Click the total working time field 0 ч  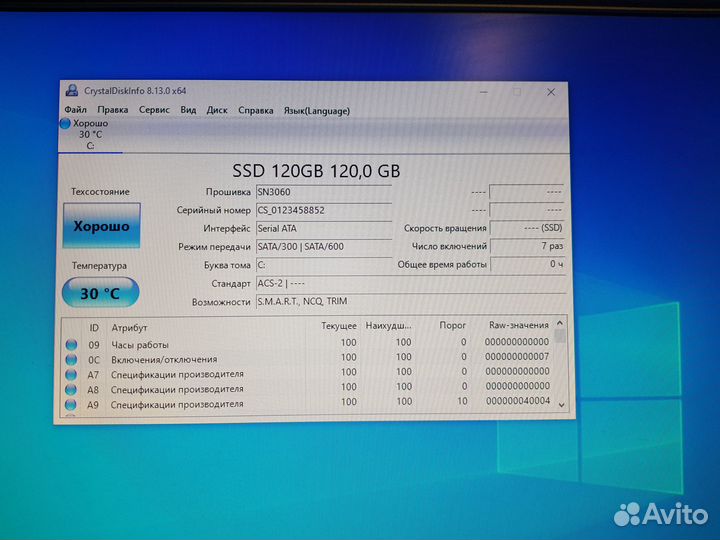coord(527,264)
